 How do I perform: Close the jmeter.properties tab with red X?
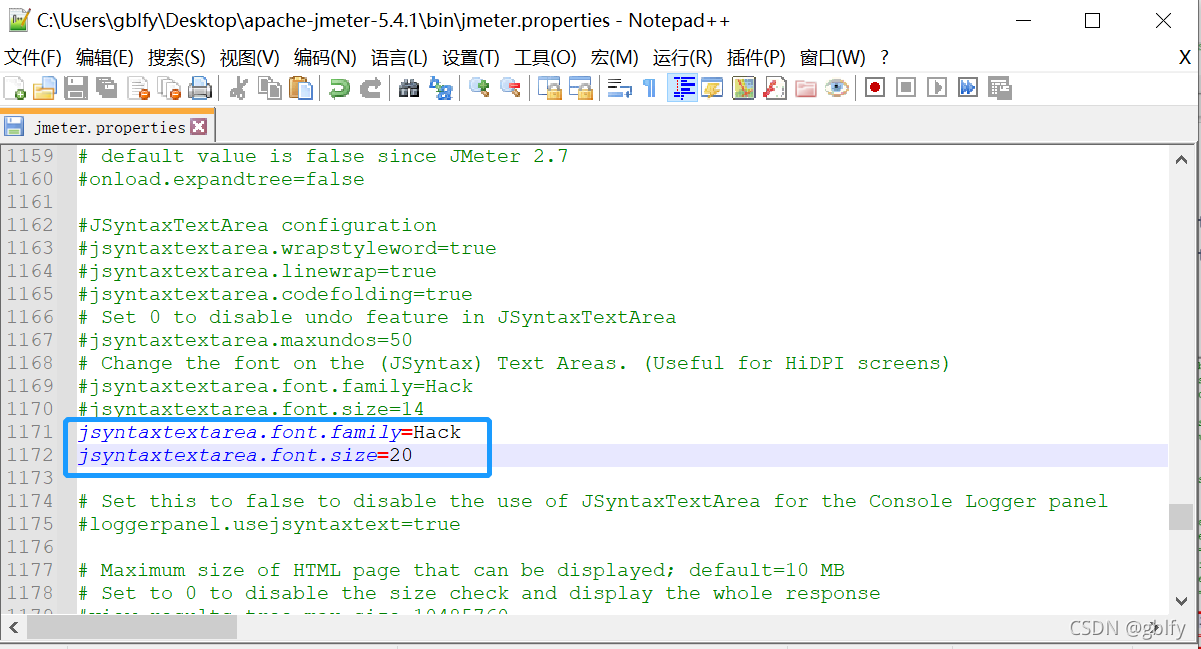[x=198, y=127]
